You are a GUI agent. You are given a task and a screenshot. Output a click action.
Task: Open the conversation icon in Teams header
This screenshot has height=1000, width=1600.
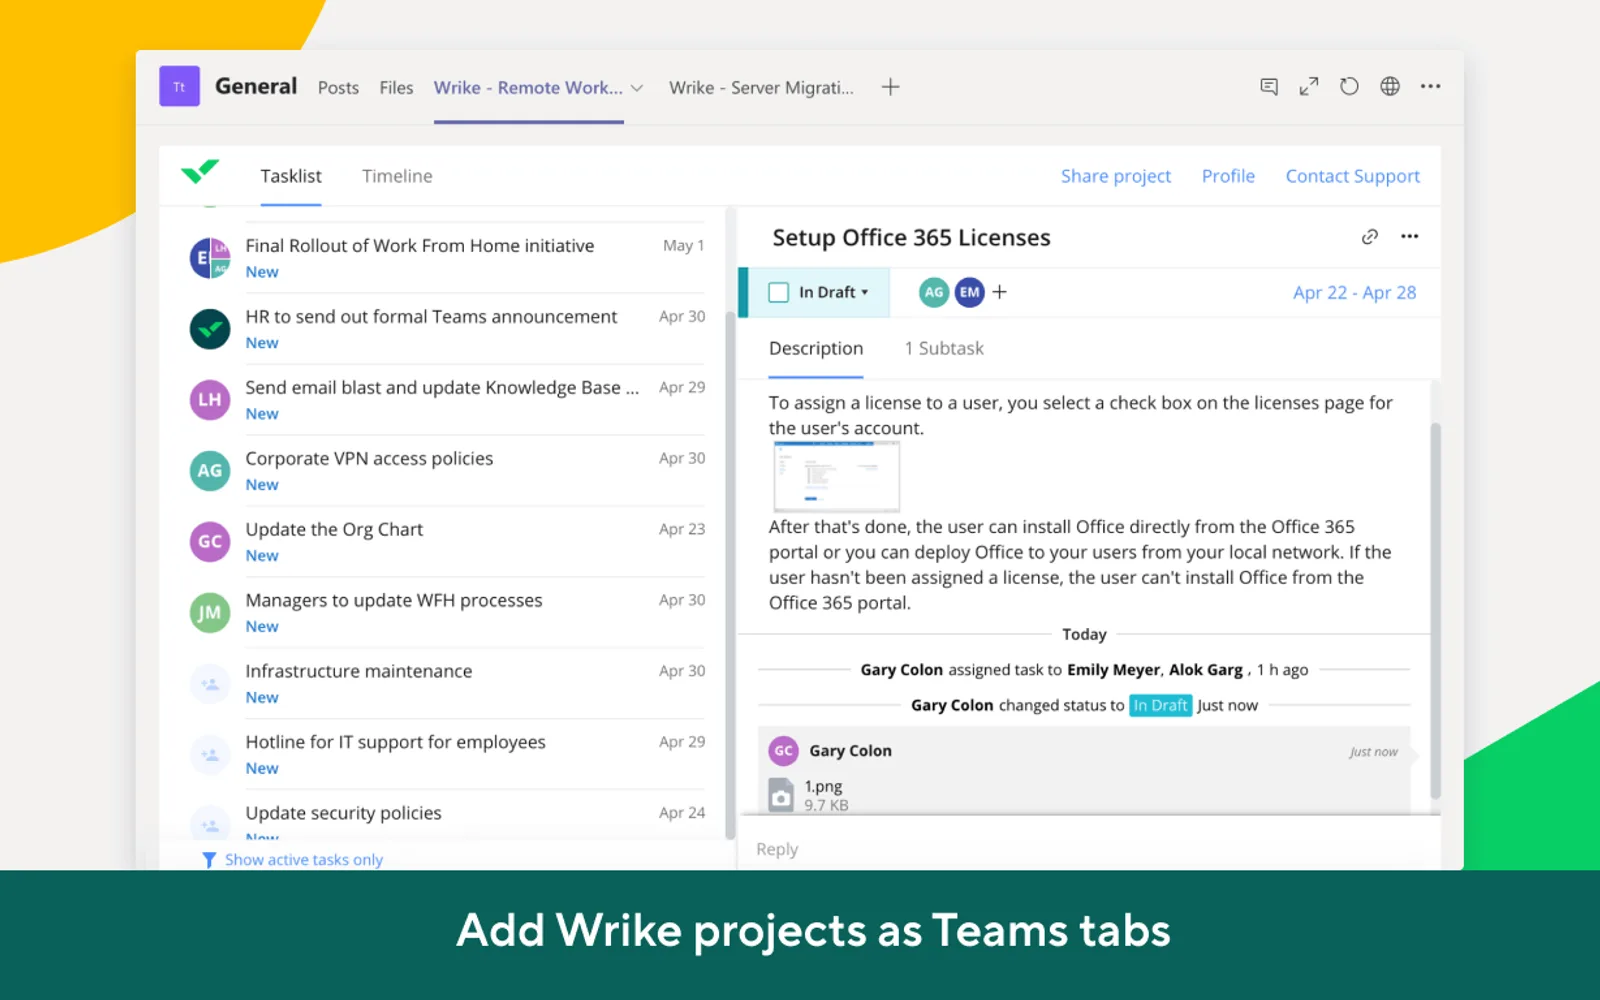coord(1269,87)
